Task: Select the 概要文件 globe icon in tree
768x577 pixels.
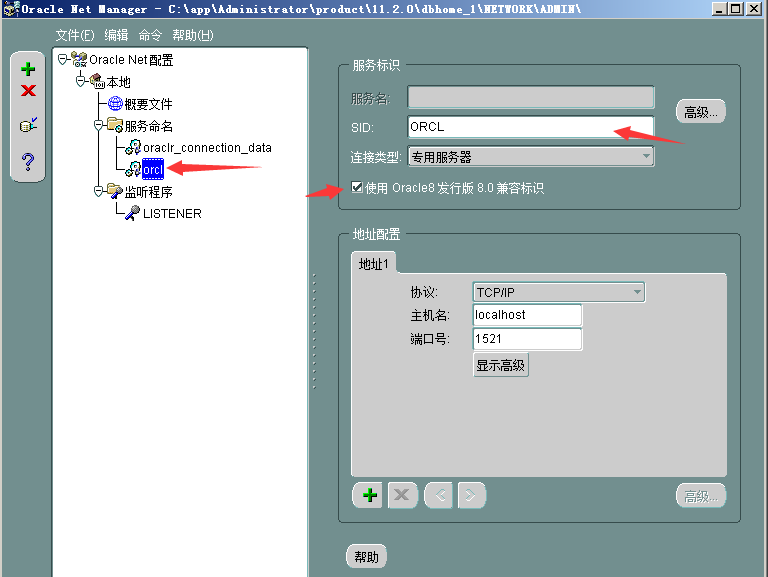Action: [x=115, y=104]
